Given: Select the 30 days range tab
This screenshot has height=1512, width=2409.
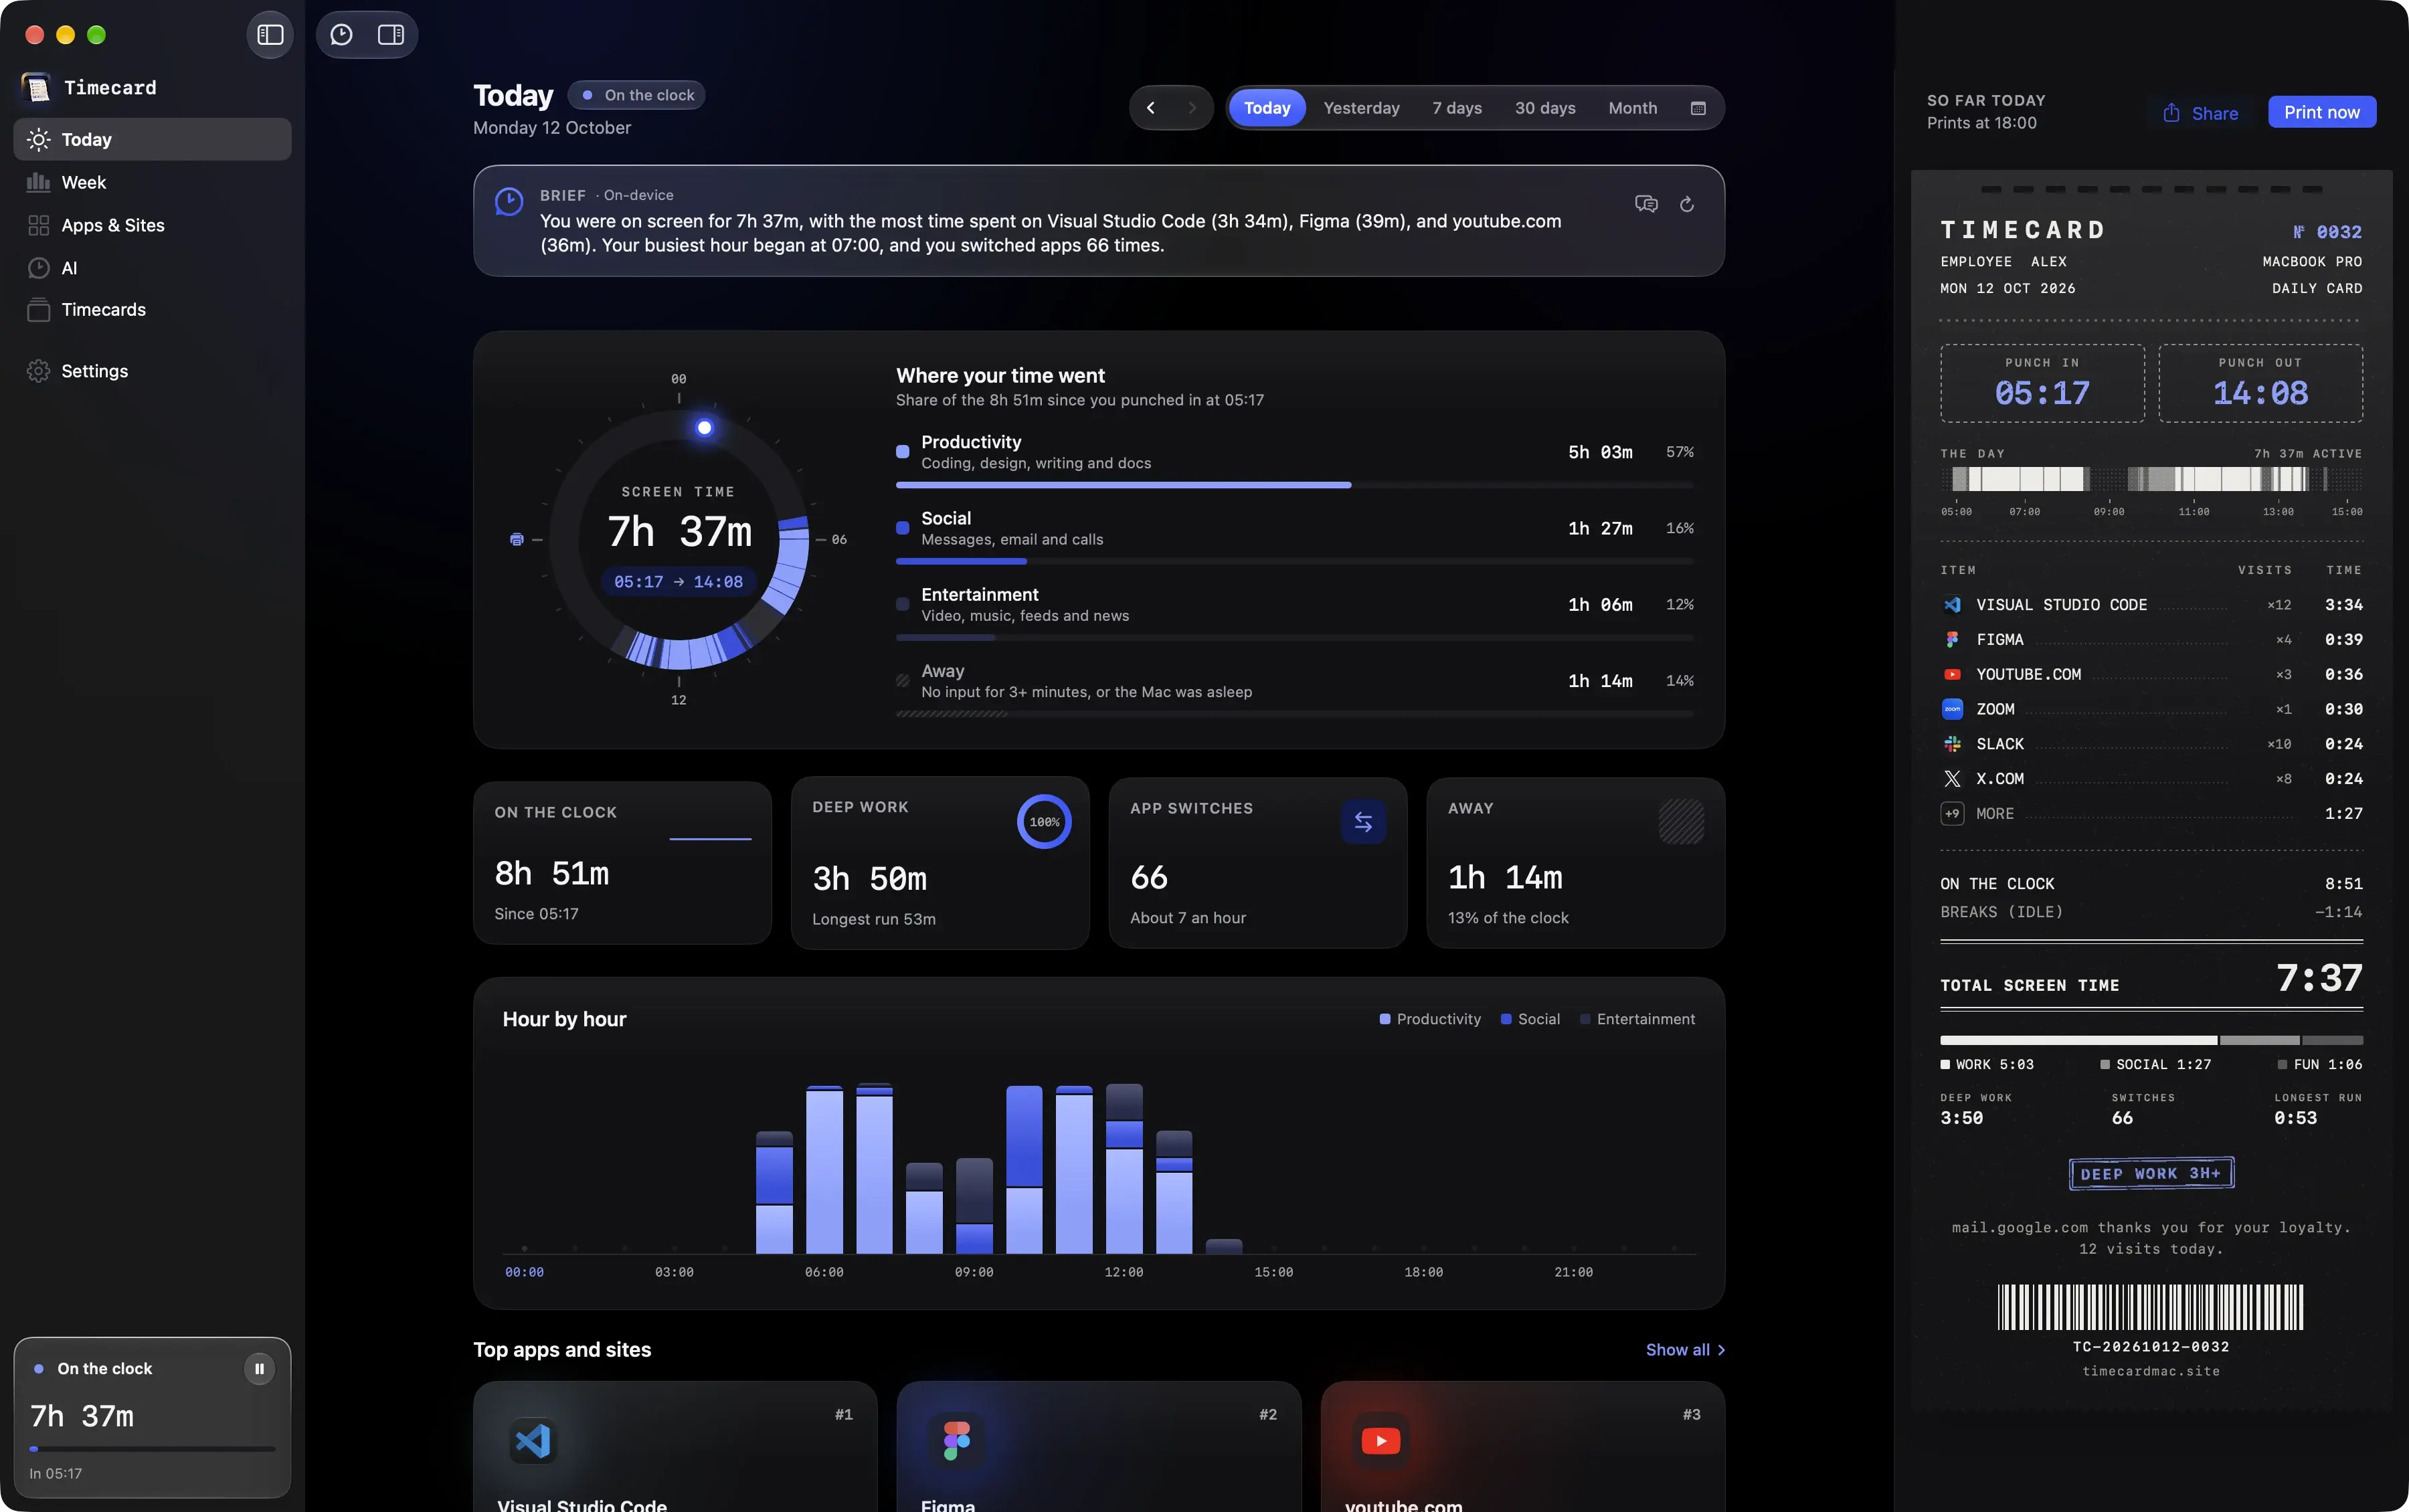Looking at the screenshot, I should pos(1545,108).
